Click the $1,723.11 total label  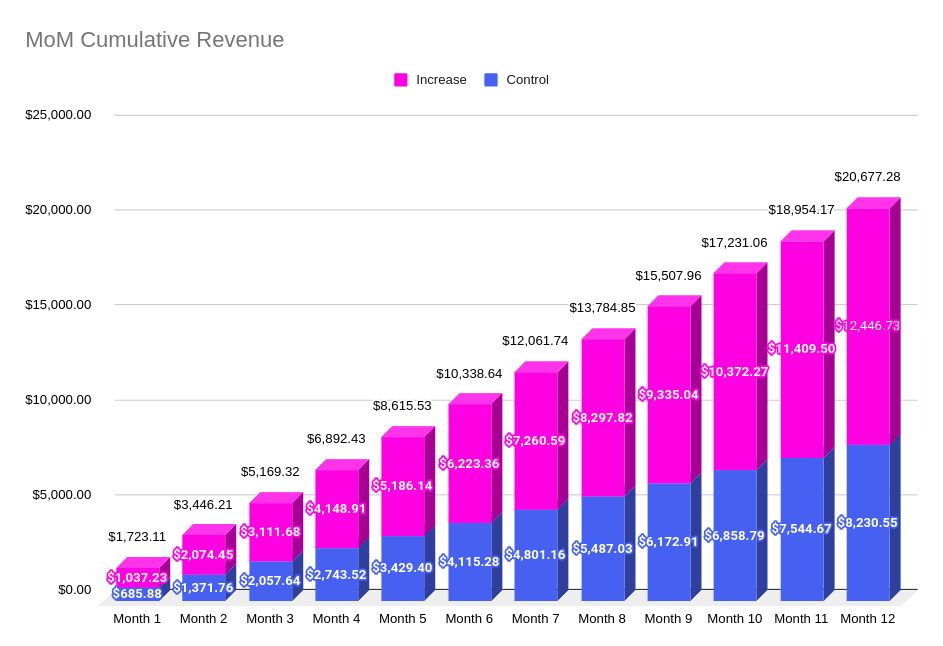(137, 537)
